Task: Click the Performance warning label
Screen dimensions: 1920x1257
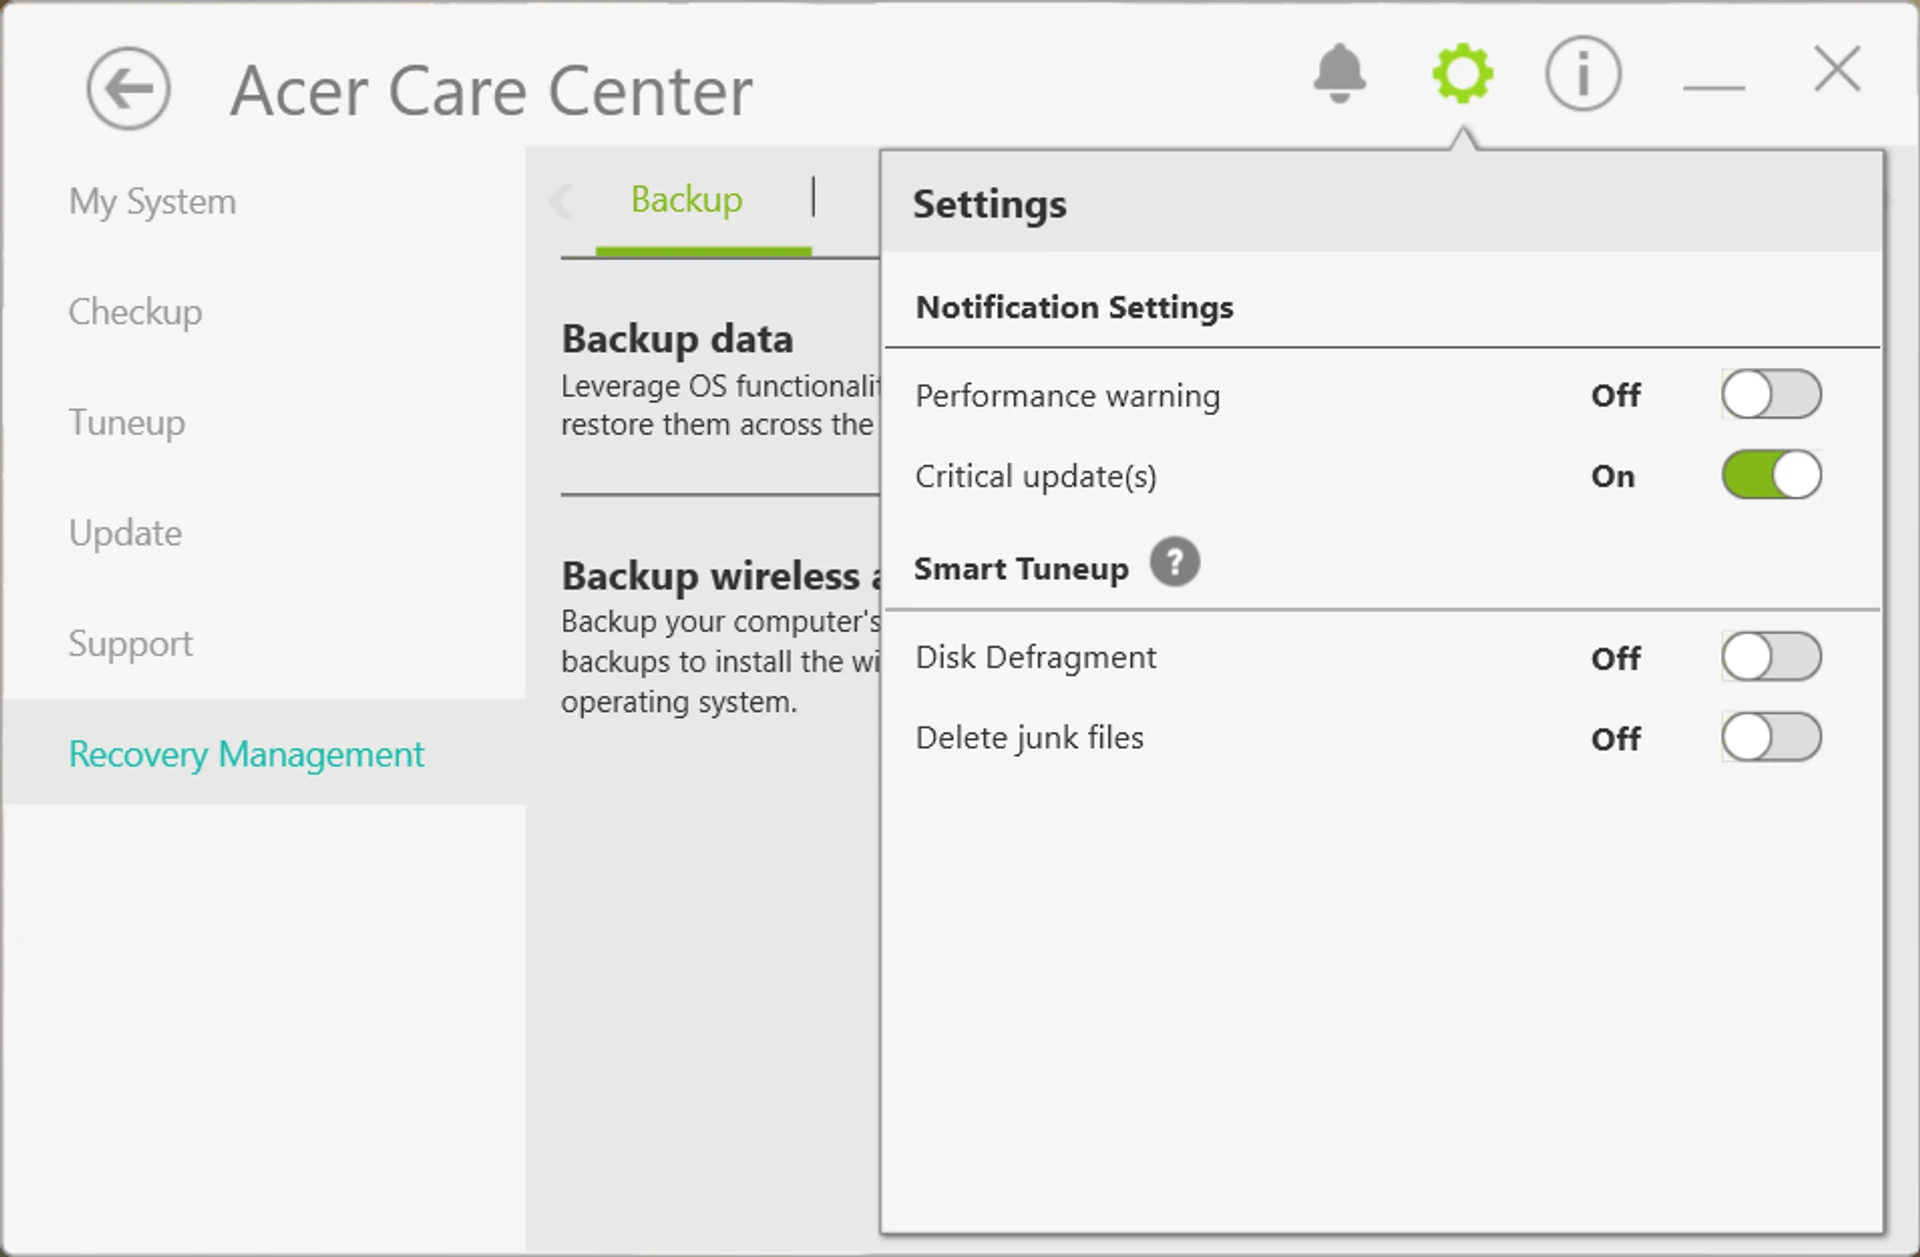Action: 1067,396
